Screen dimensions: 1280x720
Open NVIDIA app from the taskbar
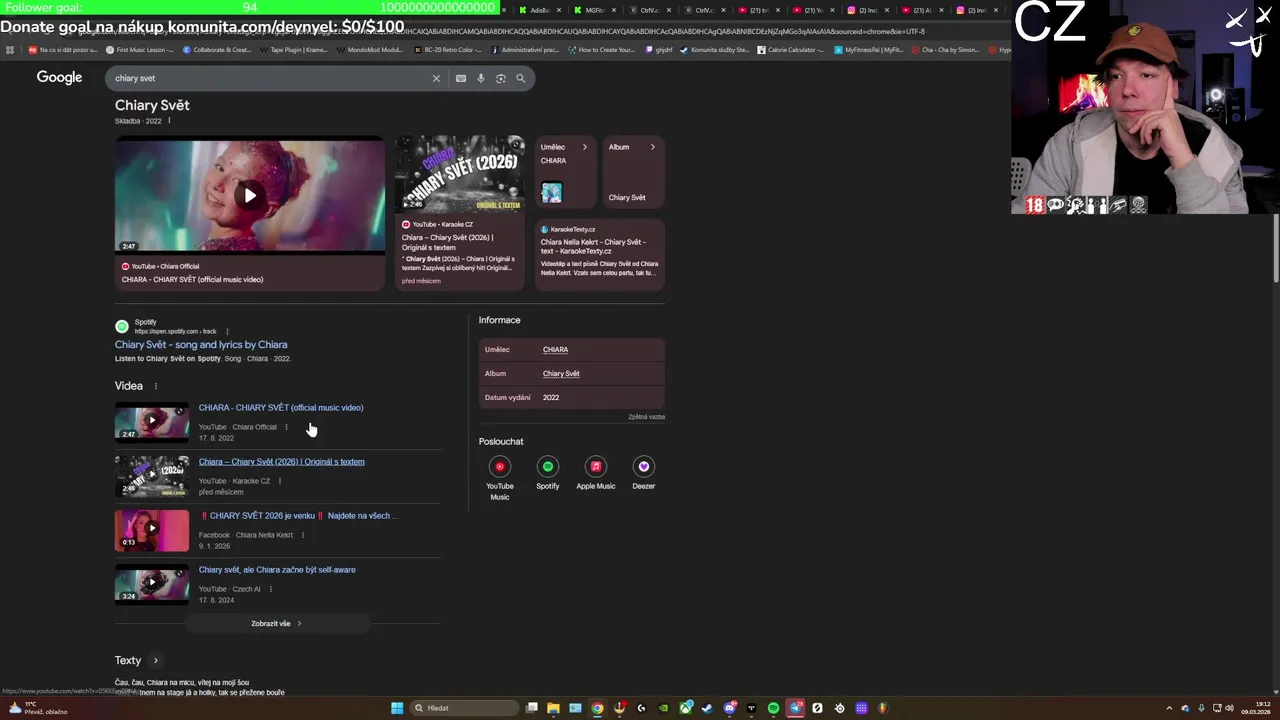tap(663, 708)
